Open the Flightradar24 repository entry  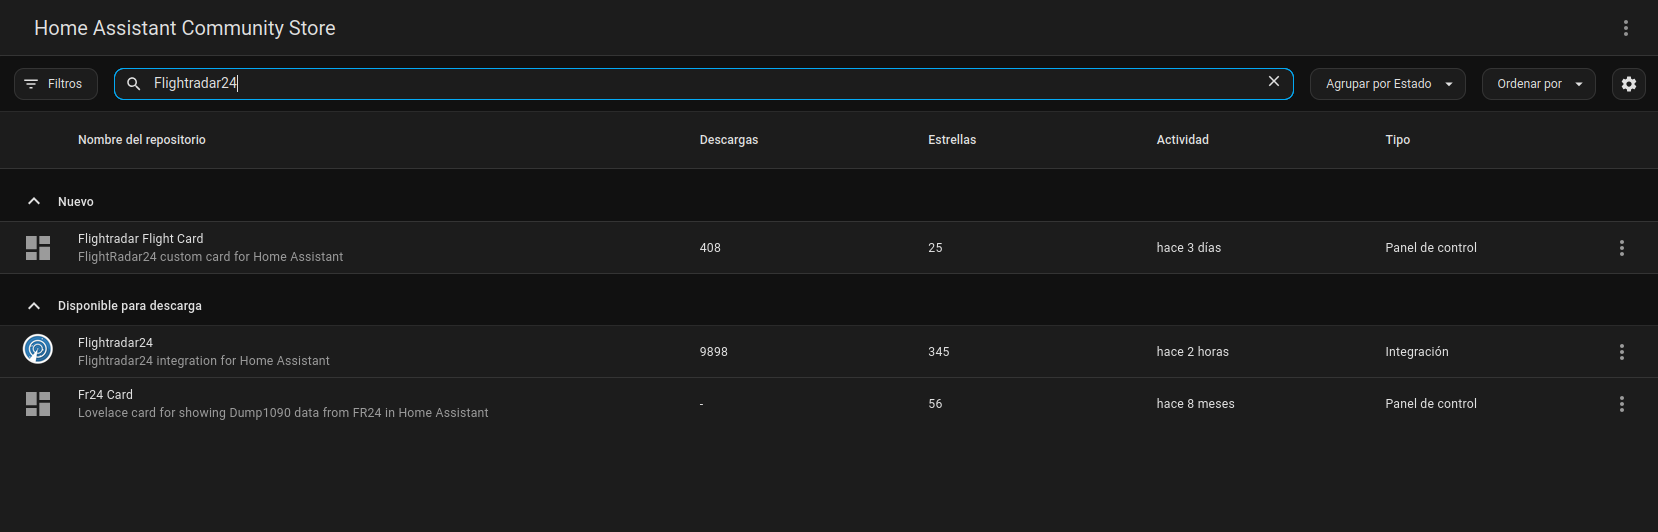[x=116, y=343]
